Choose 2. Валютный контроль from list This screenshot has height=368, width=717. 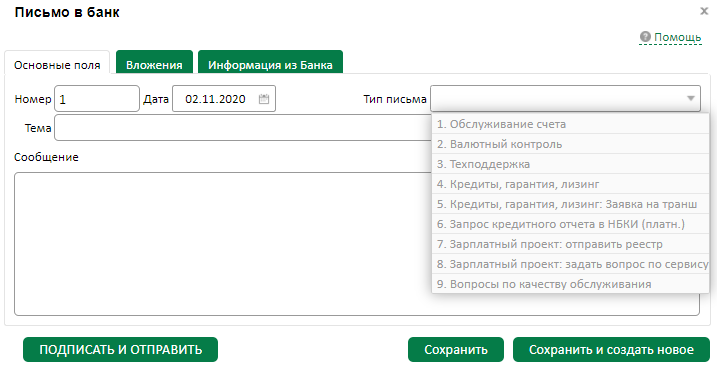pyautogui.click(x=570, y=144)
